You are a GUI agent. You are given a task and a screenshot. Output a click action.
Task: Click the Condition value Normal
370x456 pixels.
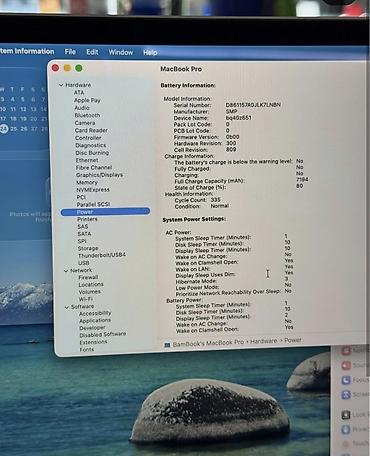[219, 206]
